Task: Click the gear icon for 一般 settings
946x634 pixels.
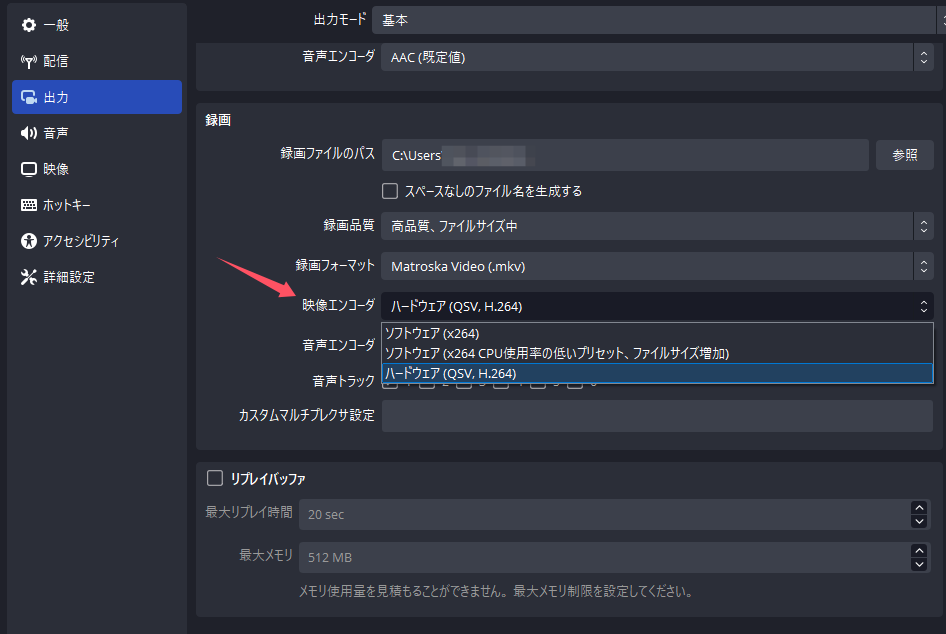Action: coord(29,25)
